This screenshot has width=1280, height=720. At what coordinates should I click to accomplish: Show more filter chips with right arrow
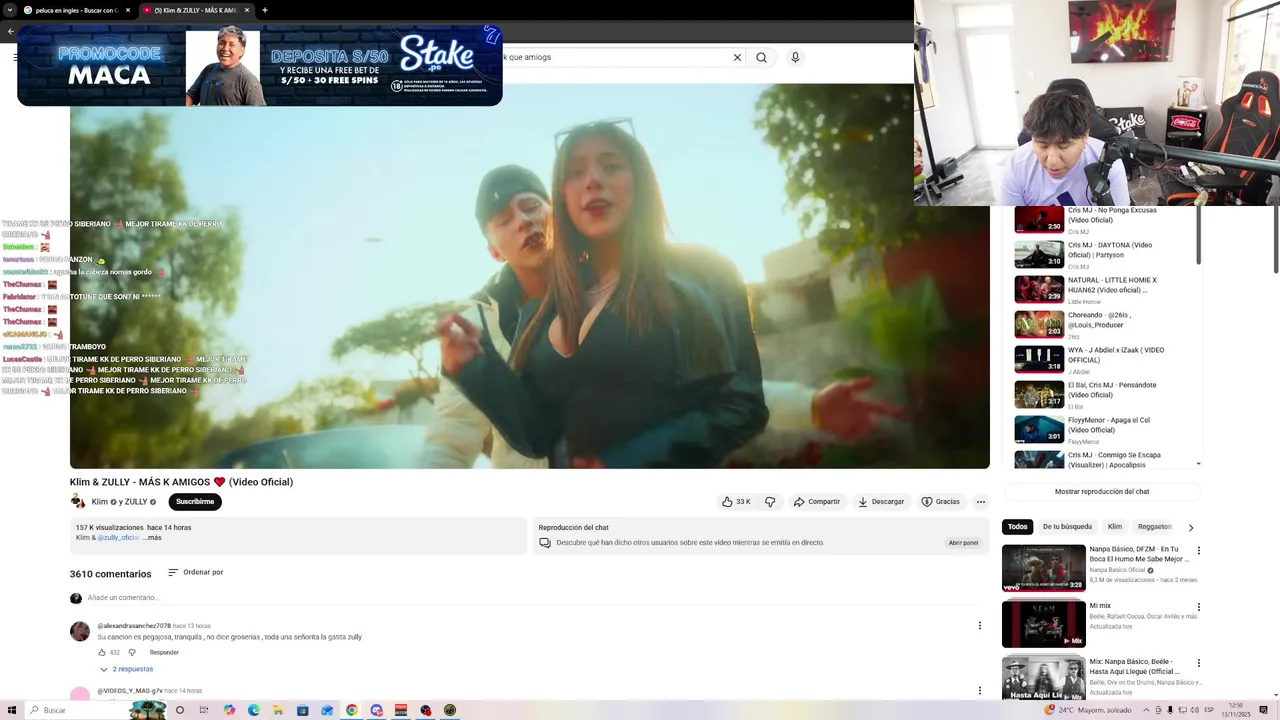tap(1191, 528)
